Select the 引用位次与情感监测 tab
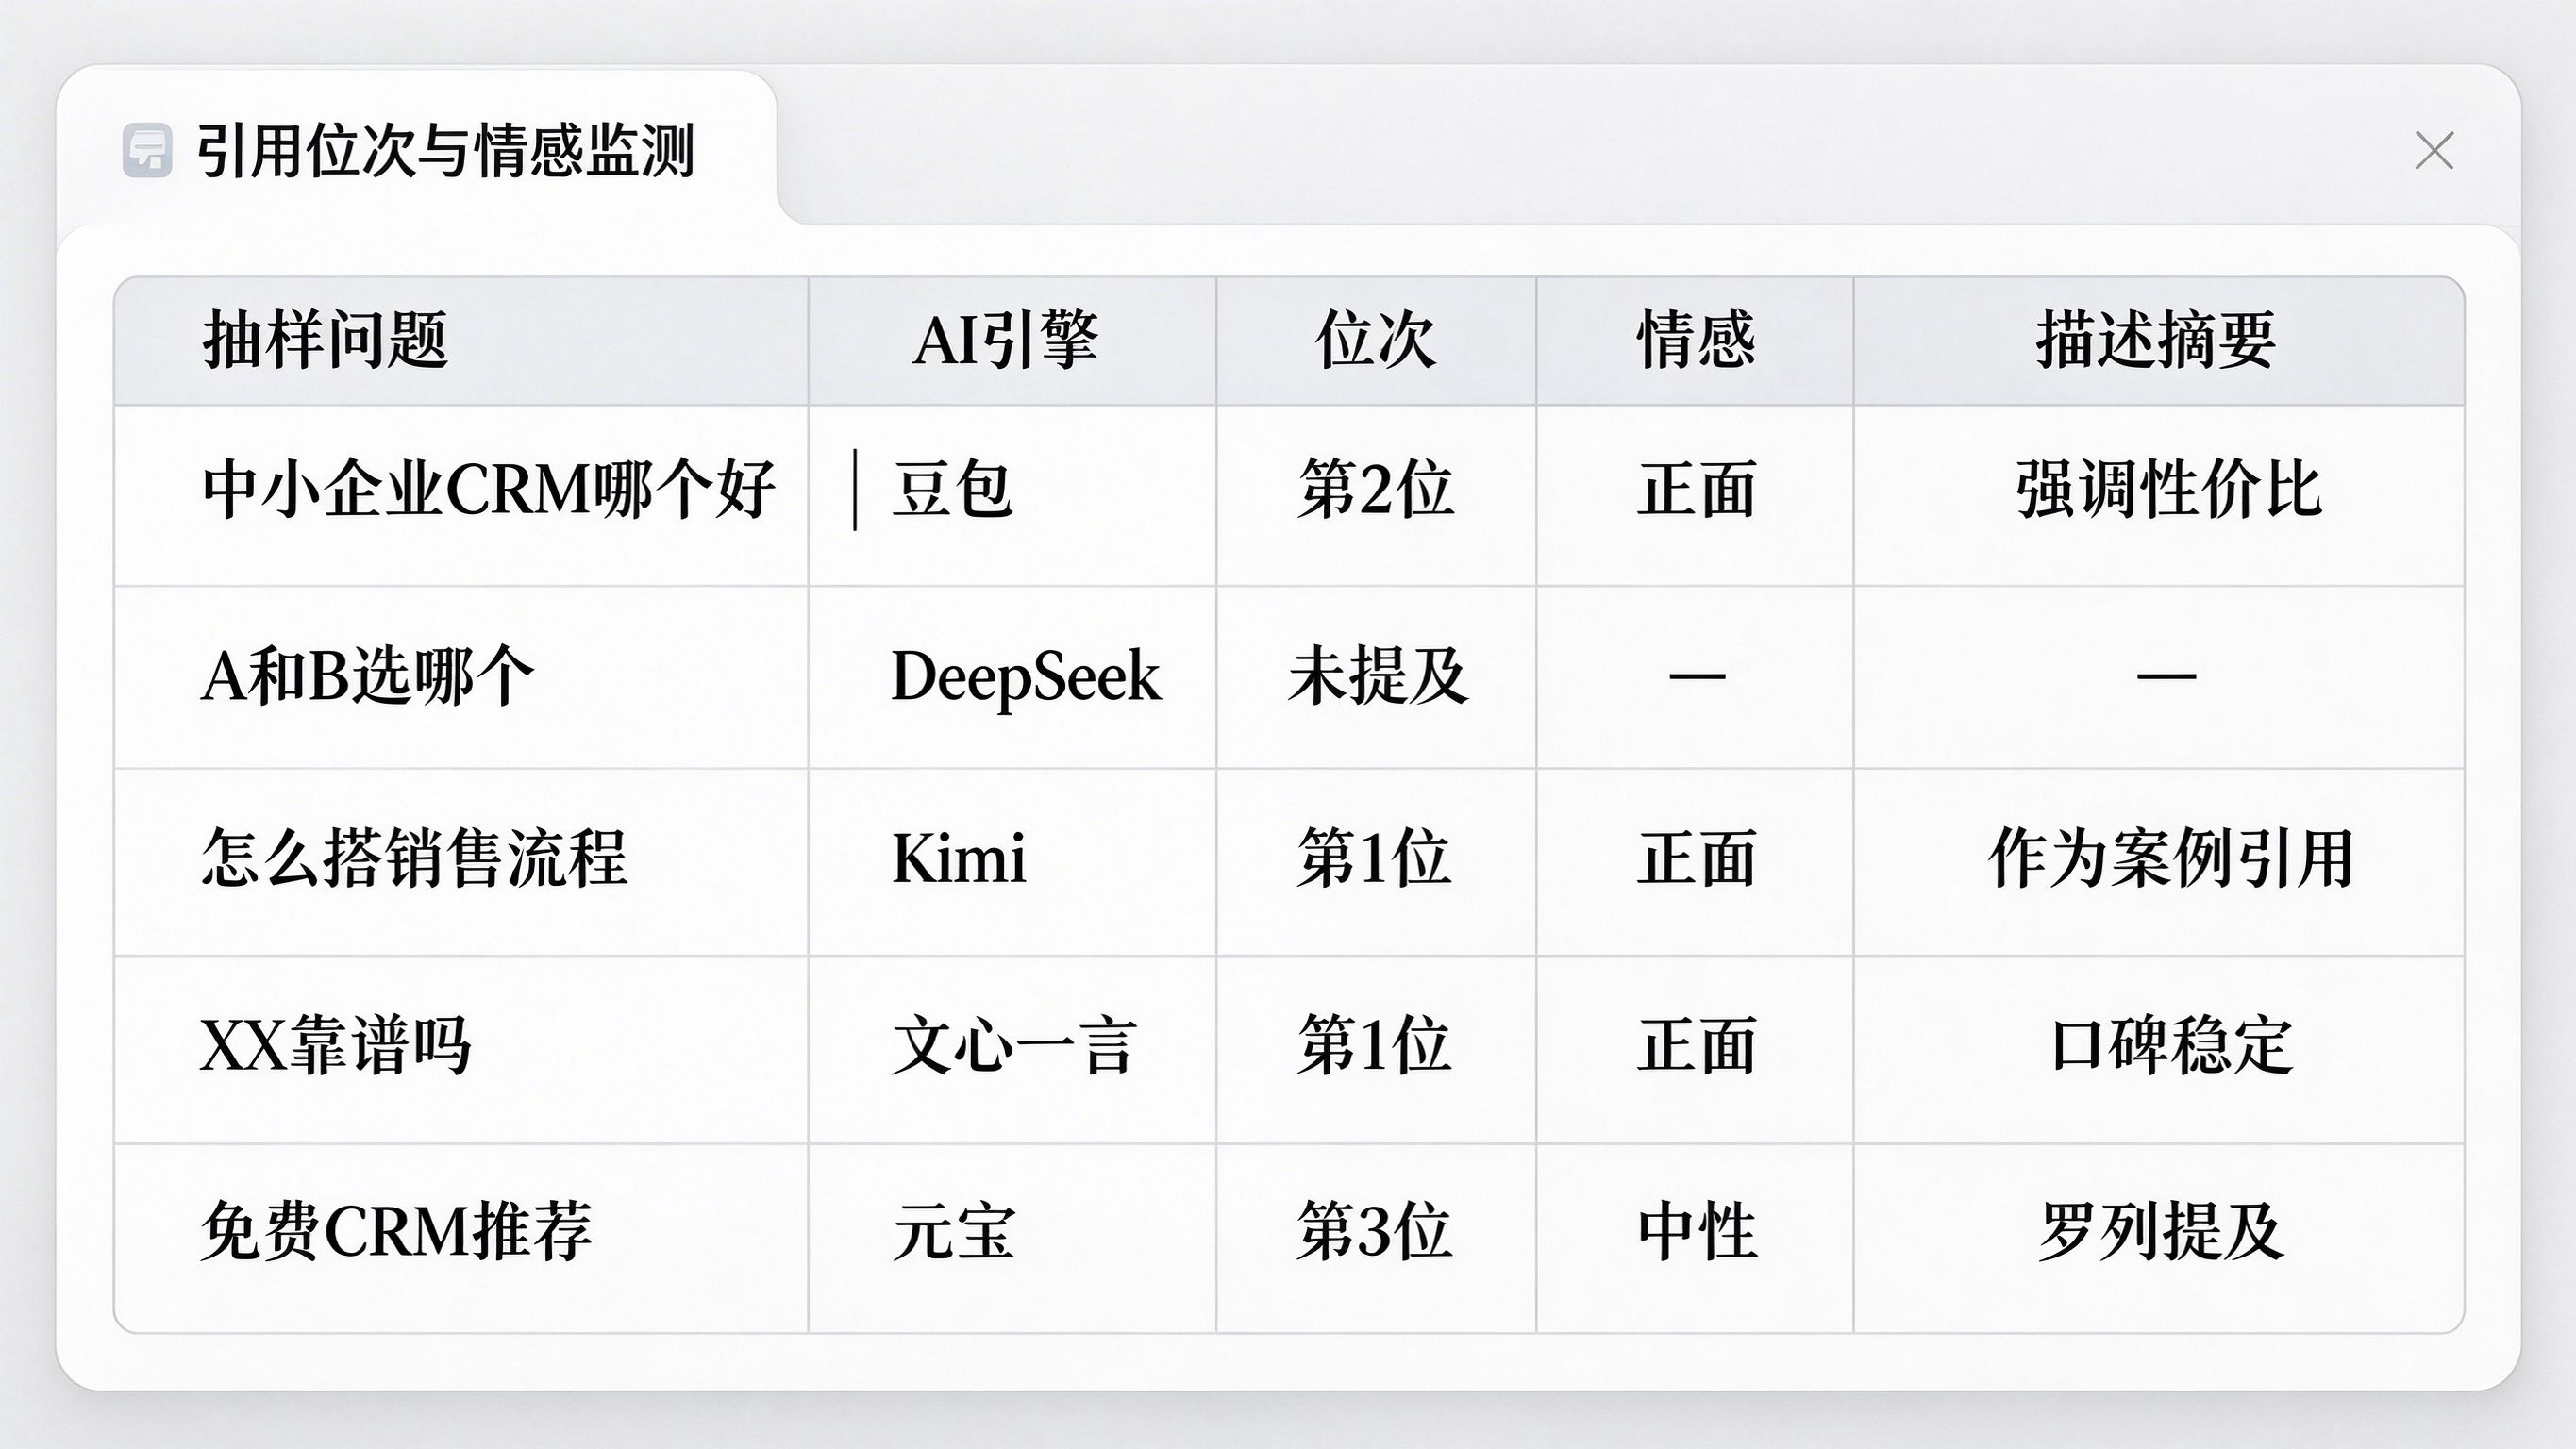The height and width of the screenshot is (1449, 2576). click(x=417, y=150)
